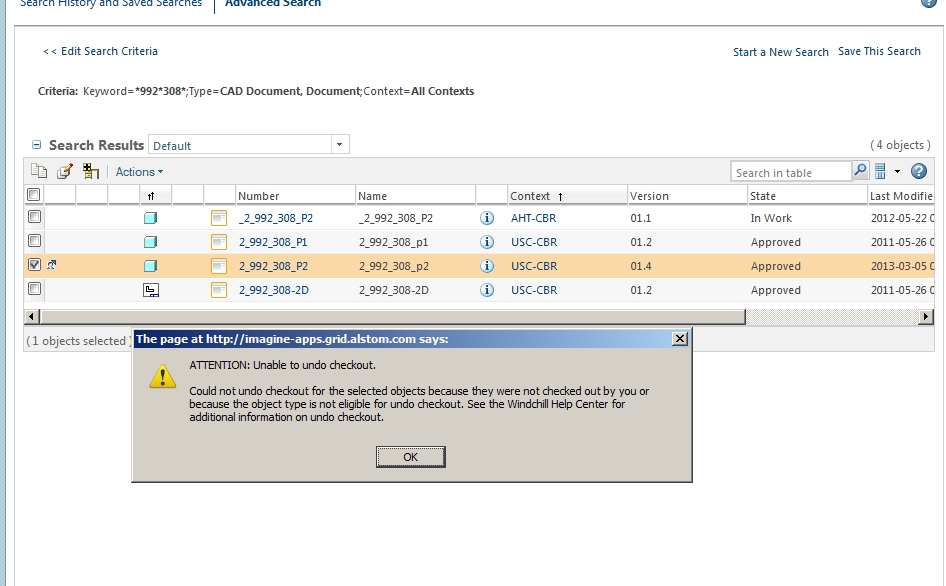The image size is (946, 586).
Task: Click OK in the undo checkout dialog
Action: tap(411, 457)
